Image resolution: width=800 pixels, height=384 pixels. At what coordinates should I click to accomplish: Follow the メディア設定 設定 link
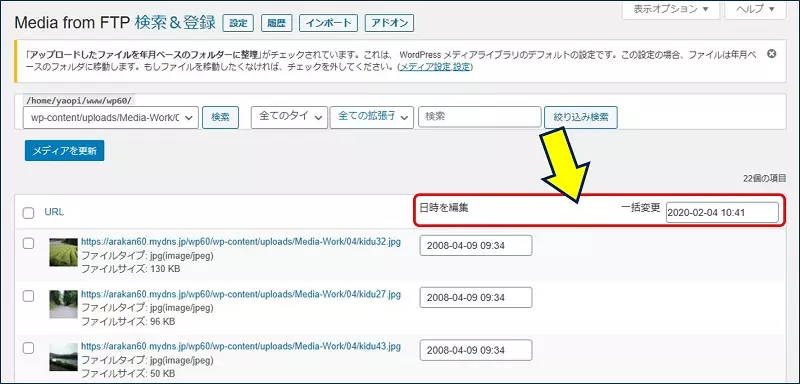(435, 67)
